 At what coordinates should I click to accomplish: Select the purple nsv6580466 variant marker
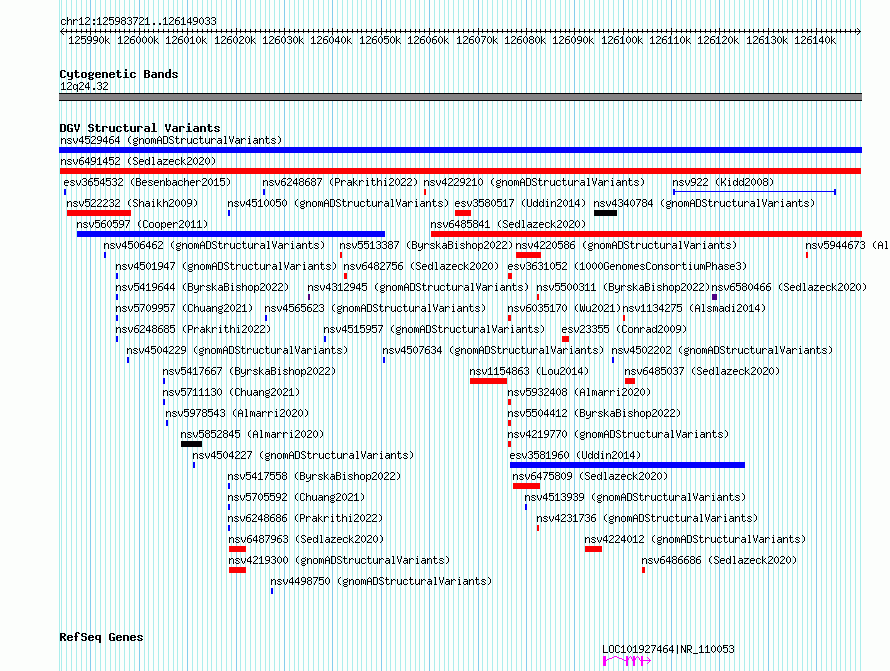(x=715, y=297)
